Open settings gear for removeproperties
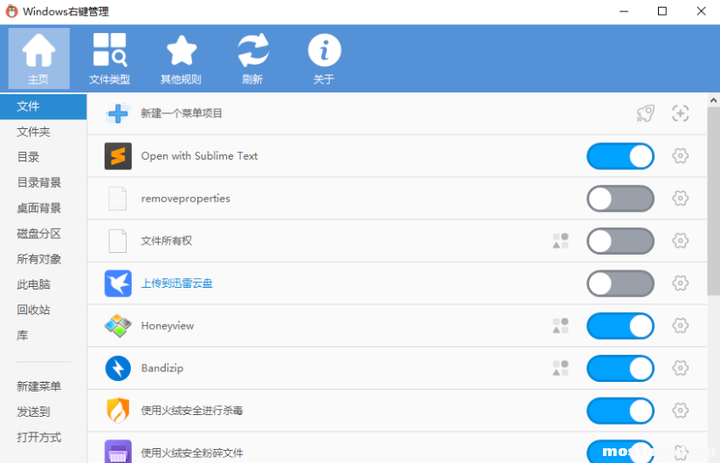 point(680,198)
